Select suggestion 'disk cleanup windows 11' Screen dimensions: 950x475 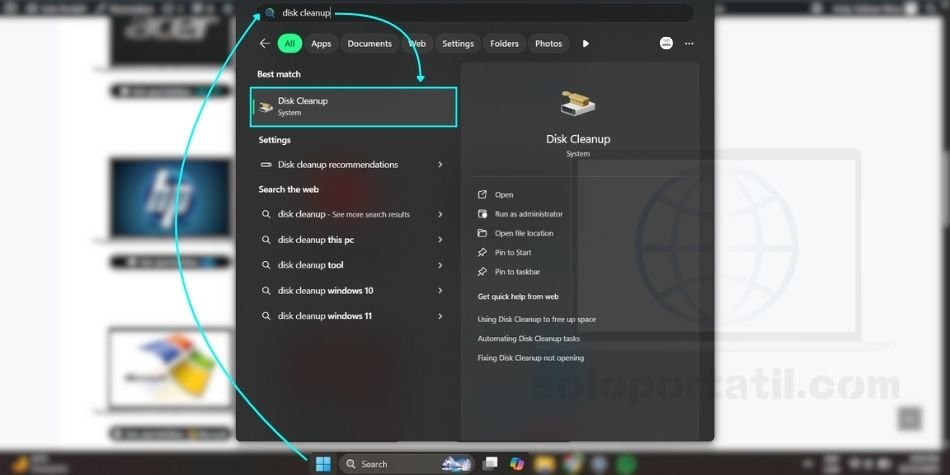pos(351,316)
